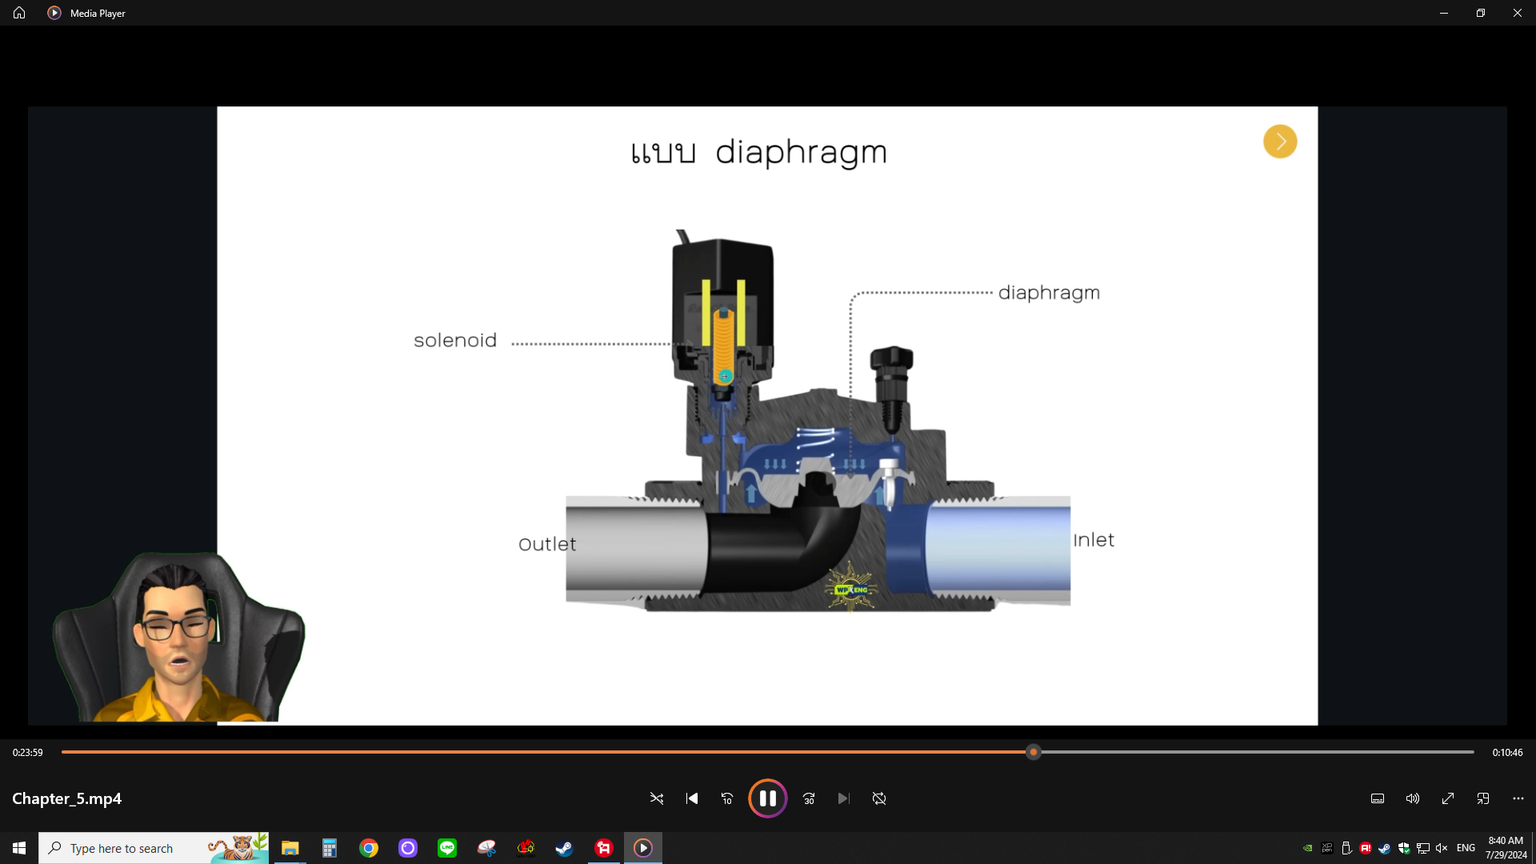Open Google Chrome from taskbar
Viewport: 1536px width, 864px height.
pyautogui.click(x=369, y=848)
